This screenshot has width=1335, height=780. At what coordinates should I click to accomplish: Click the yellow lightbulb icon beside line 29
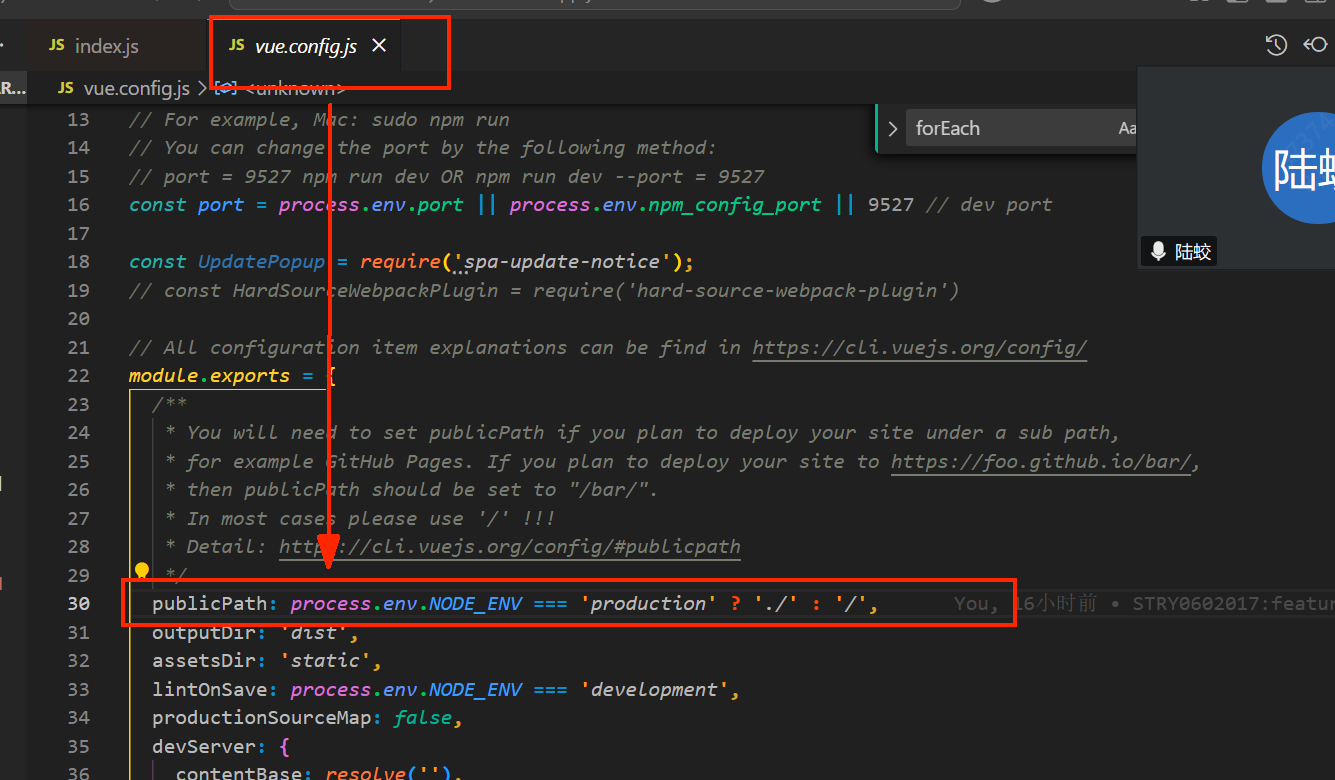point(141,570)
